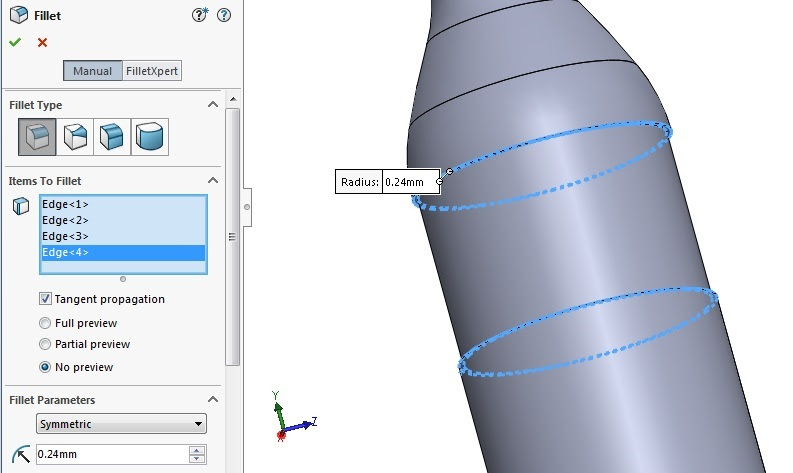Click the panel scrollbar up arrow

[x=233, y=99]
